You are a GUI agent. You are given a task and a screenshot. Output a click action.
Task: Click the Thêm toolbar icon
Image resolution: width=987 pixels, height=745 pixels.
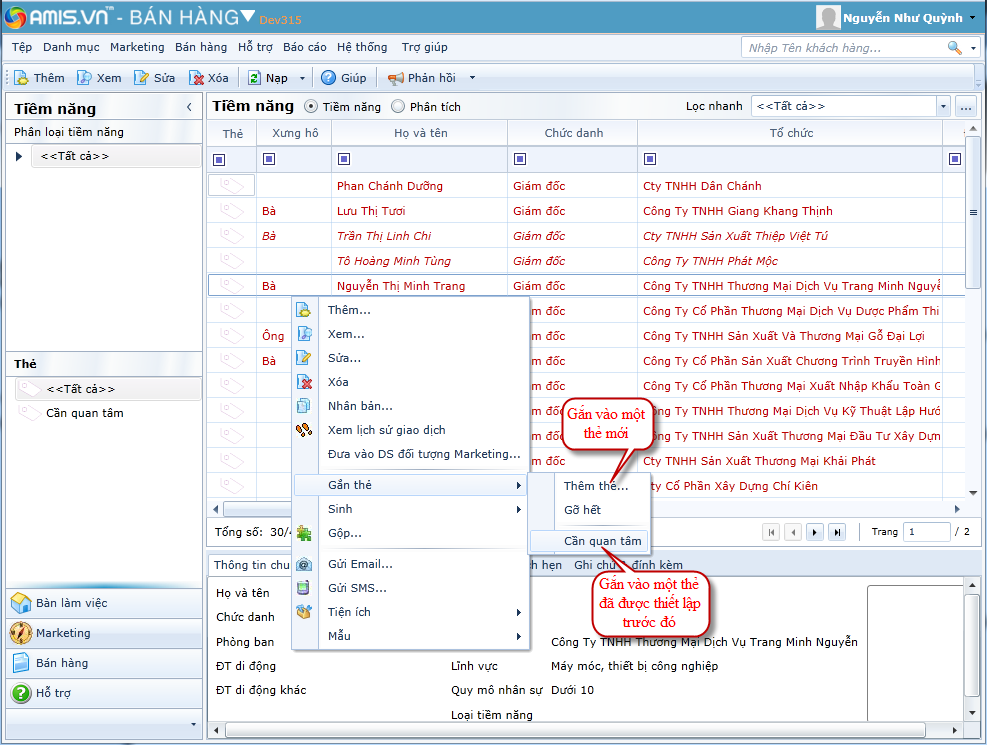(x=22, y=78)
